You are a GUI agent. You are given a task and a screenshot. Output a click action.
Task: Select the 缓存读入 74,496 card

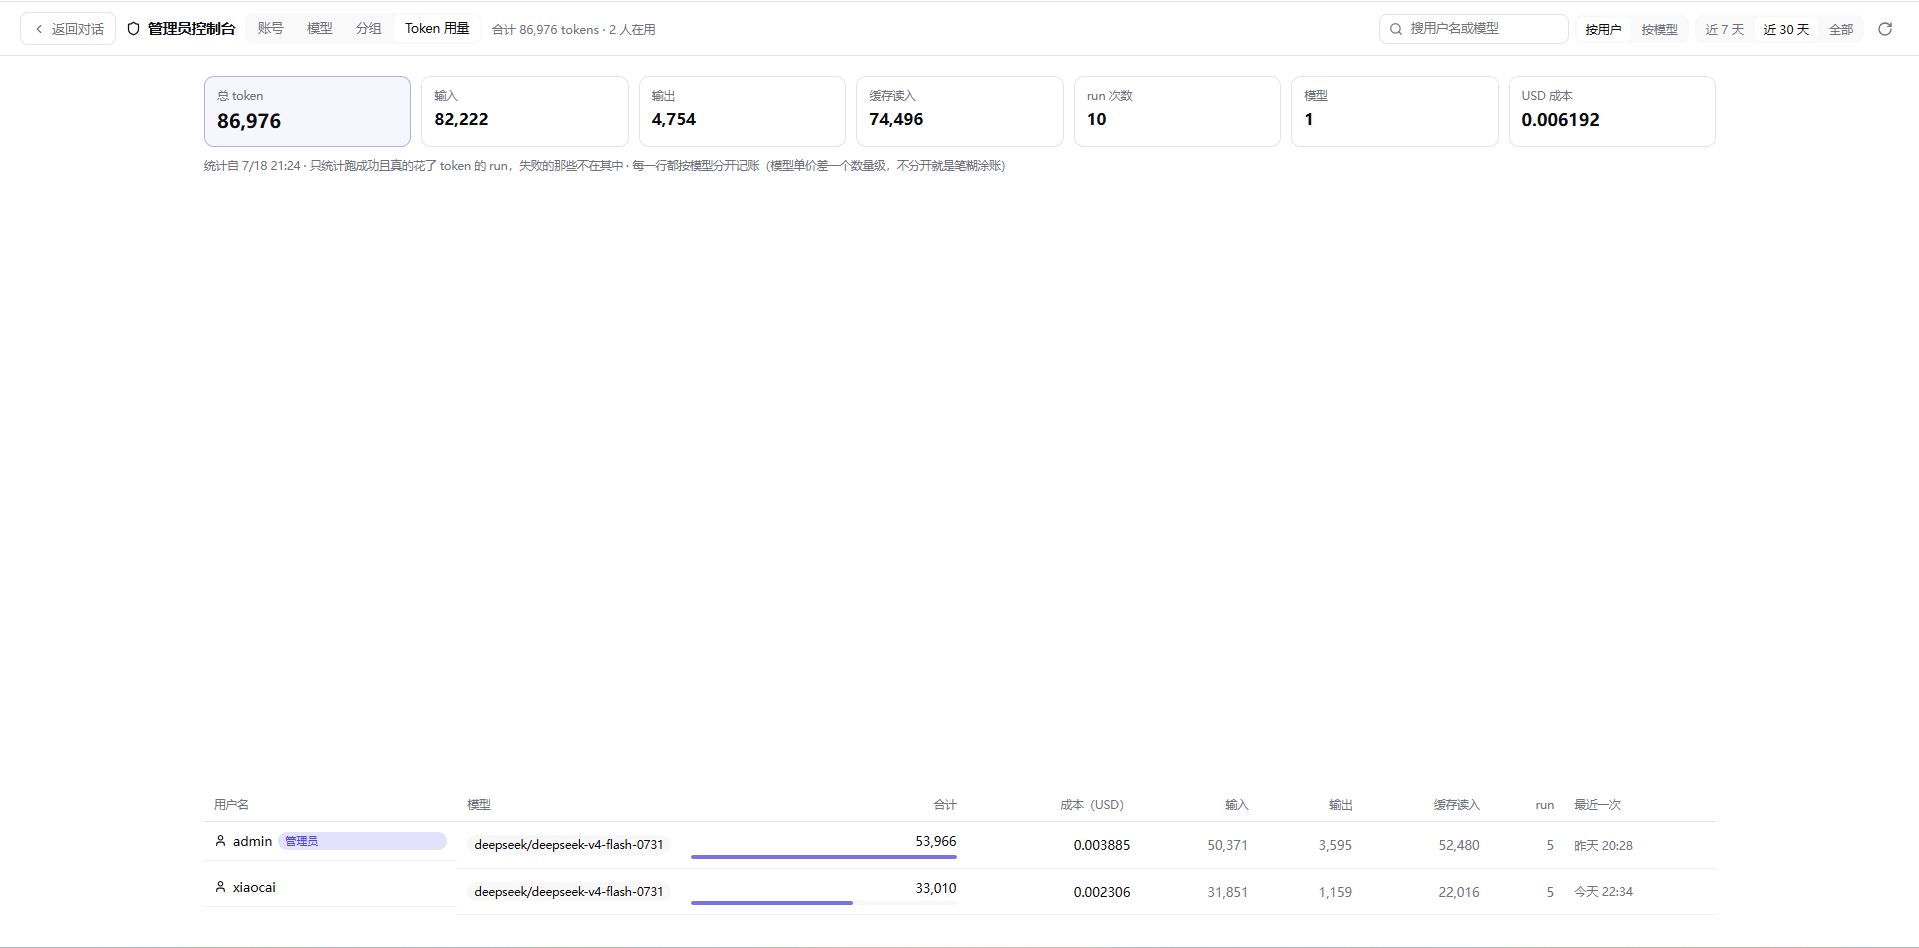960,111
